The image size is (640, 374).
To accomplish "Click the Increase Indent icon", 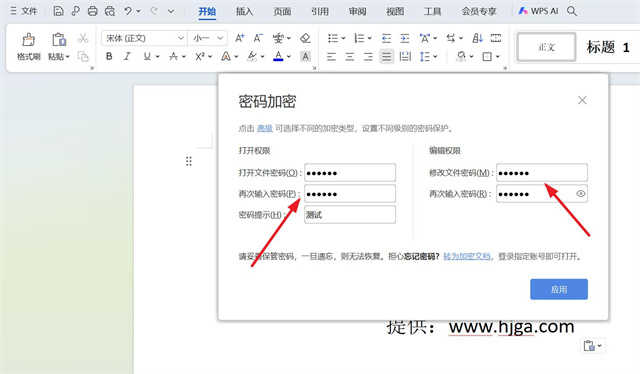I will click(x=404, y=38).
